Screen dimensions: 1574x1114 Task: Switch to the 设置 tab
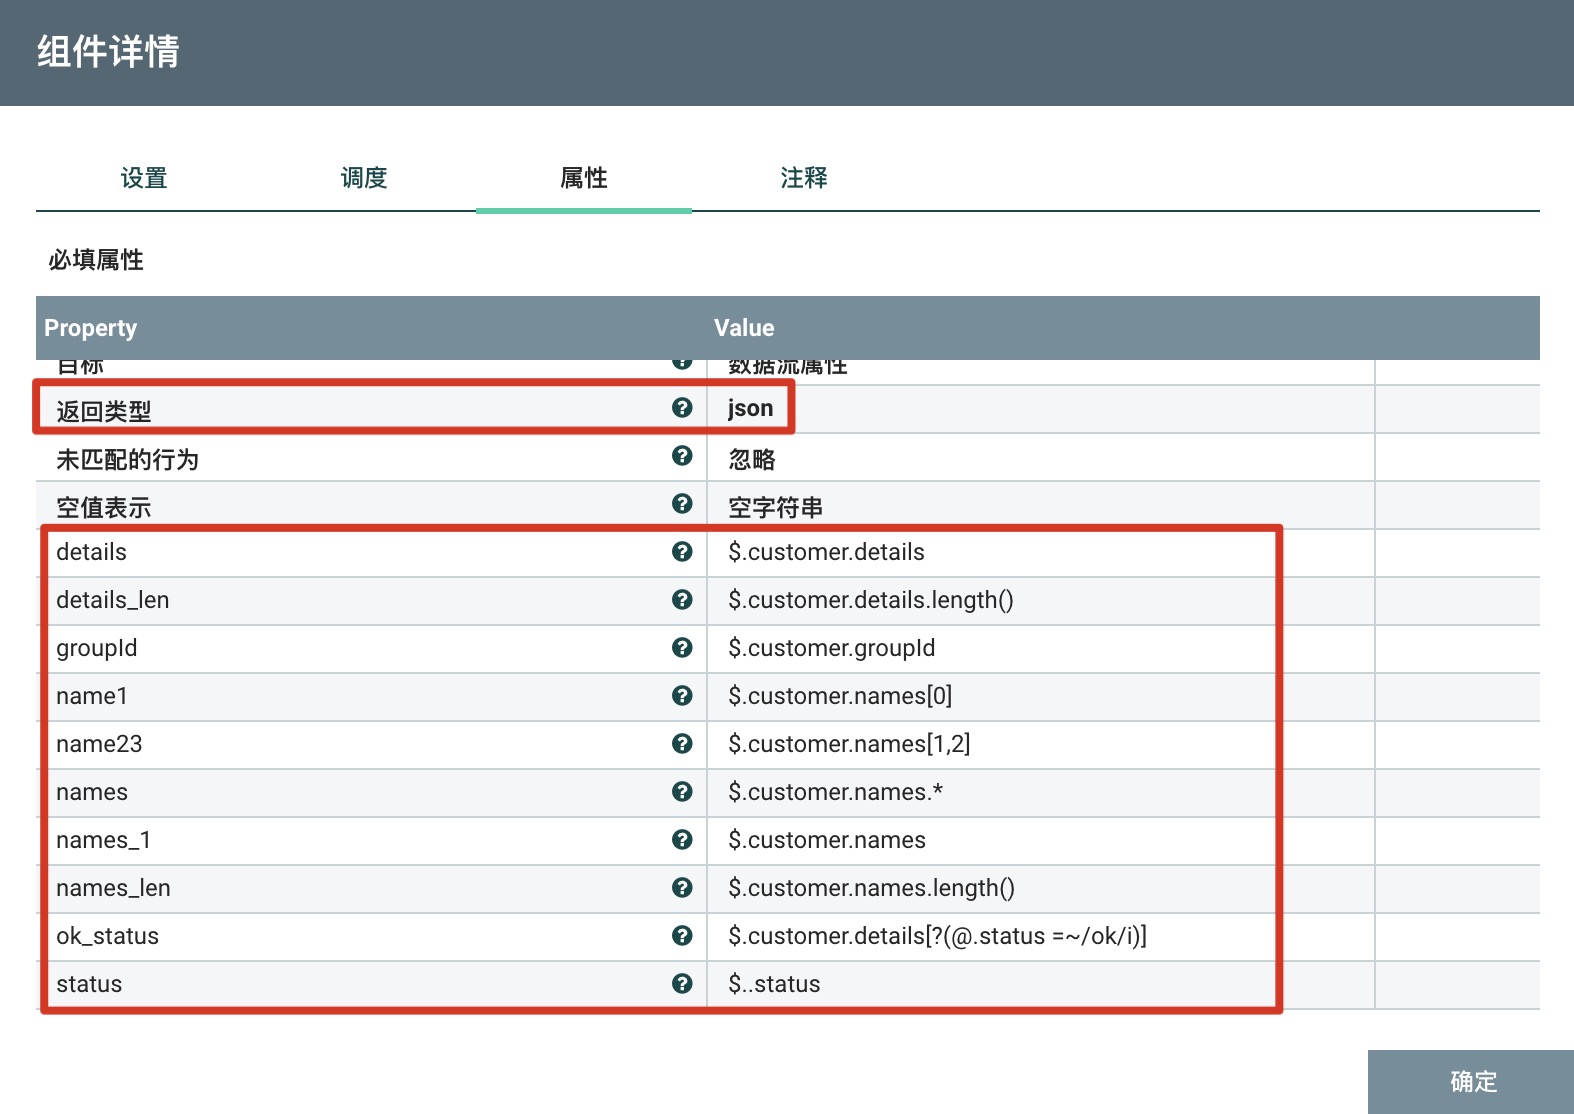144,178
